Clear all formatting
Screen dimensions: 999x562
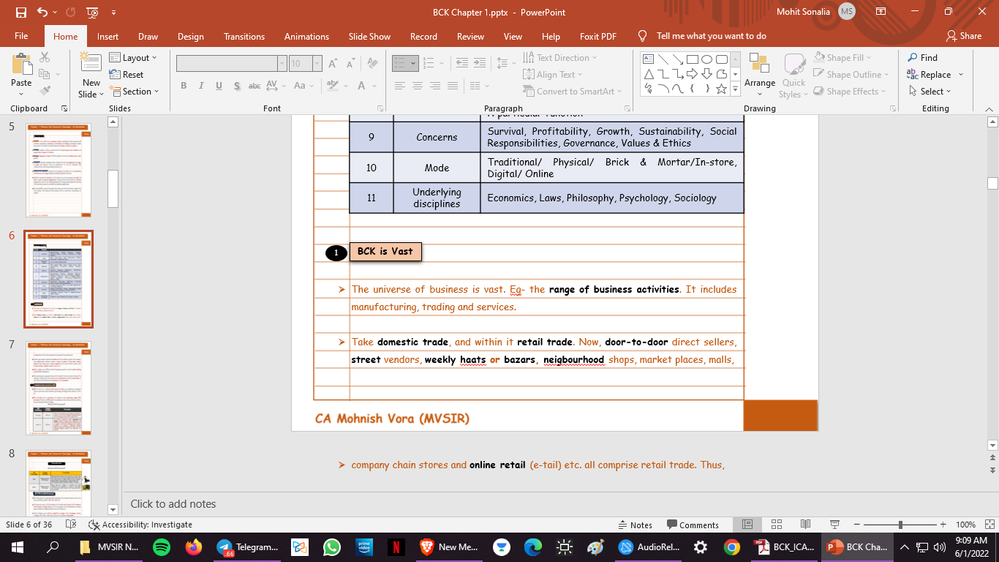[373, 63]
